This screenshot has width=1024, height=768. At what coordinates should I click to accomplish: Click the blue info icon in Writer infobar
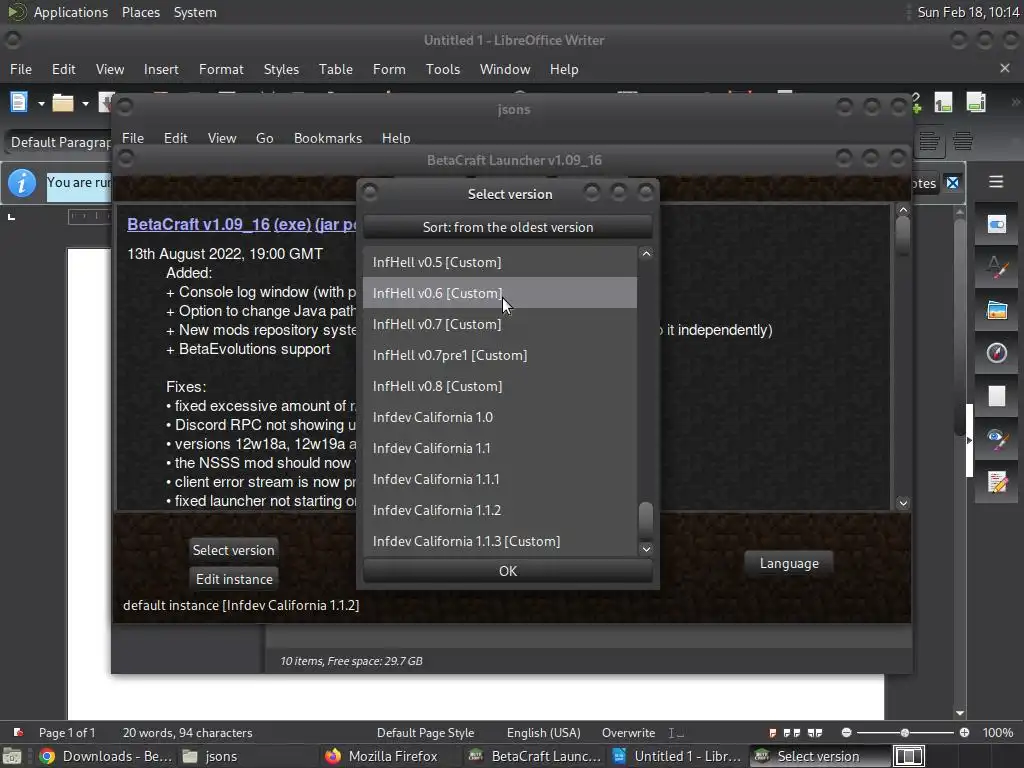point(22,183)
